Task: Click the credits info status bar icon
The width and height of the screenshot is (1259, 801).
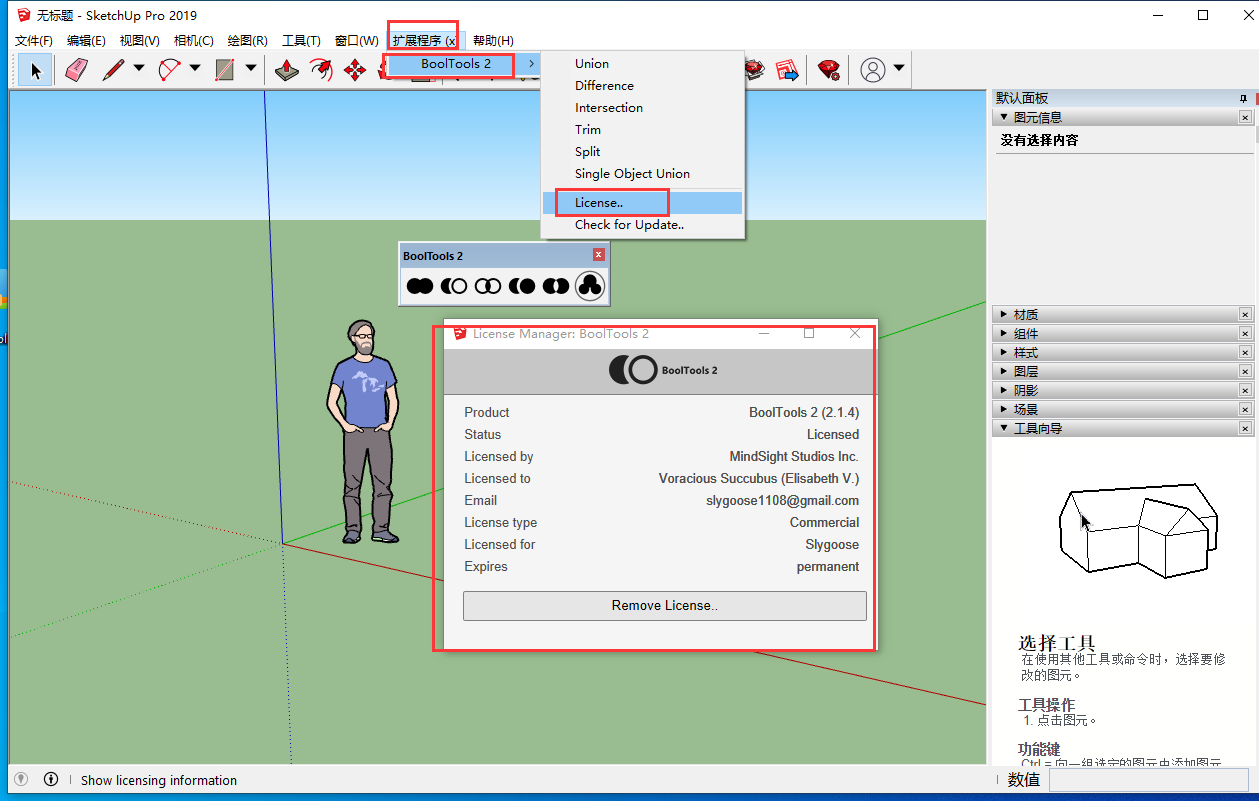Action: pos(51,779)
